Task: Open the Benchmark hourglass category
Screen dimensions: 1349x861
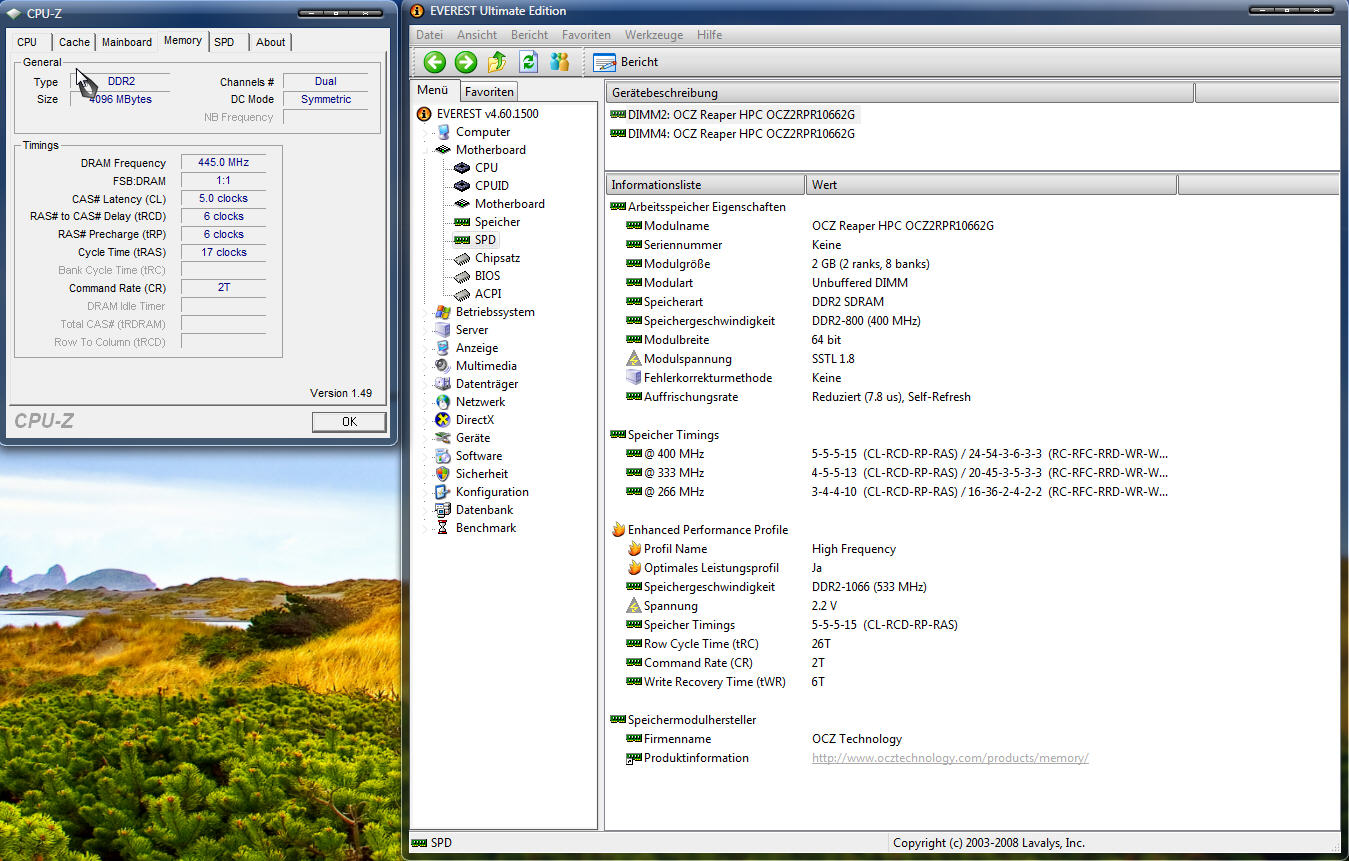Action: pos(485,528)
